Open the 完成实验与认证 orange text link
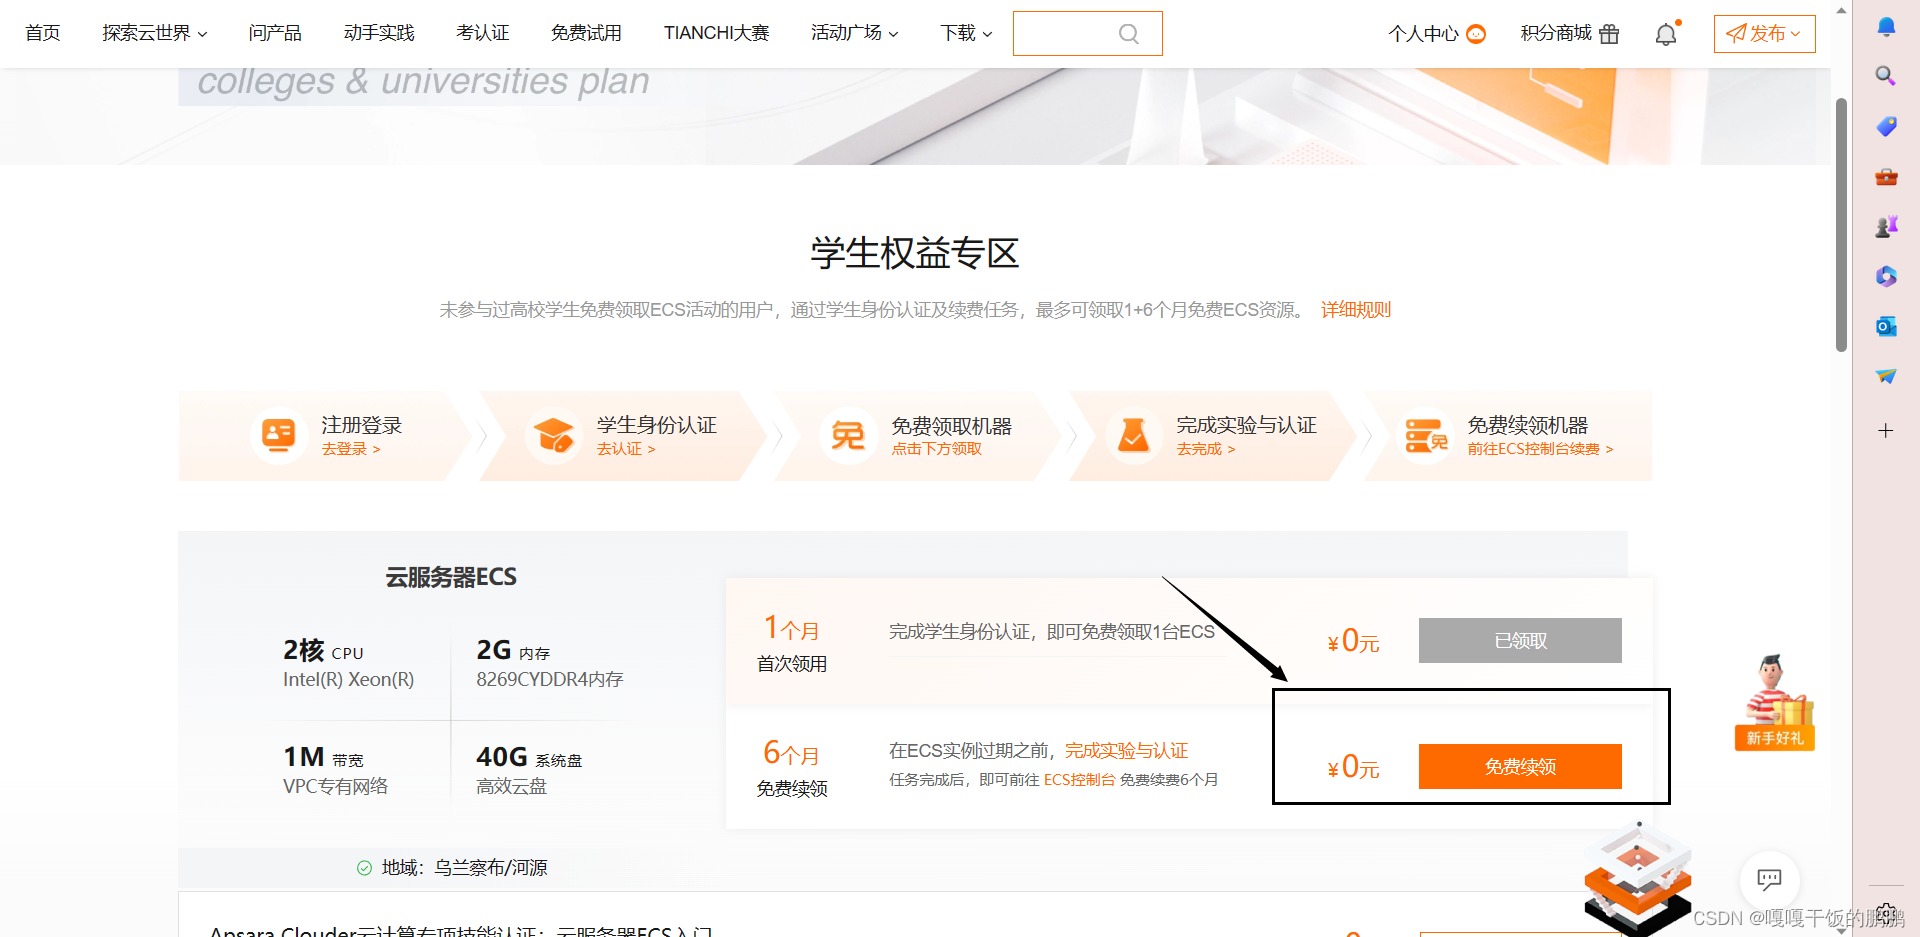 (1126, 750)
